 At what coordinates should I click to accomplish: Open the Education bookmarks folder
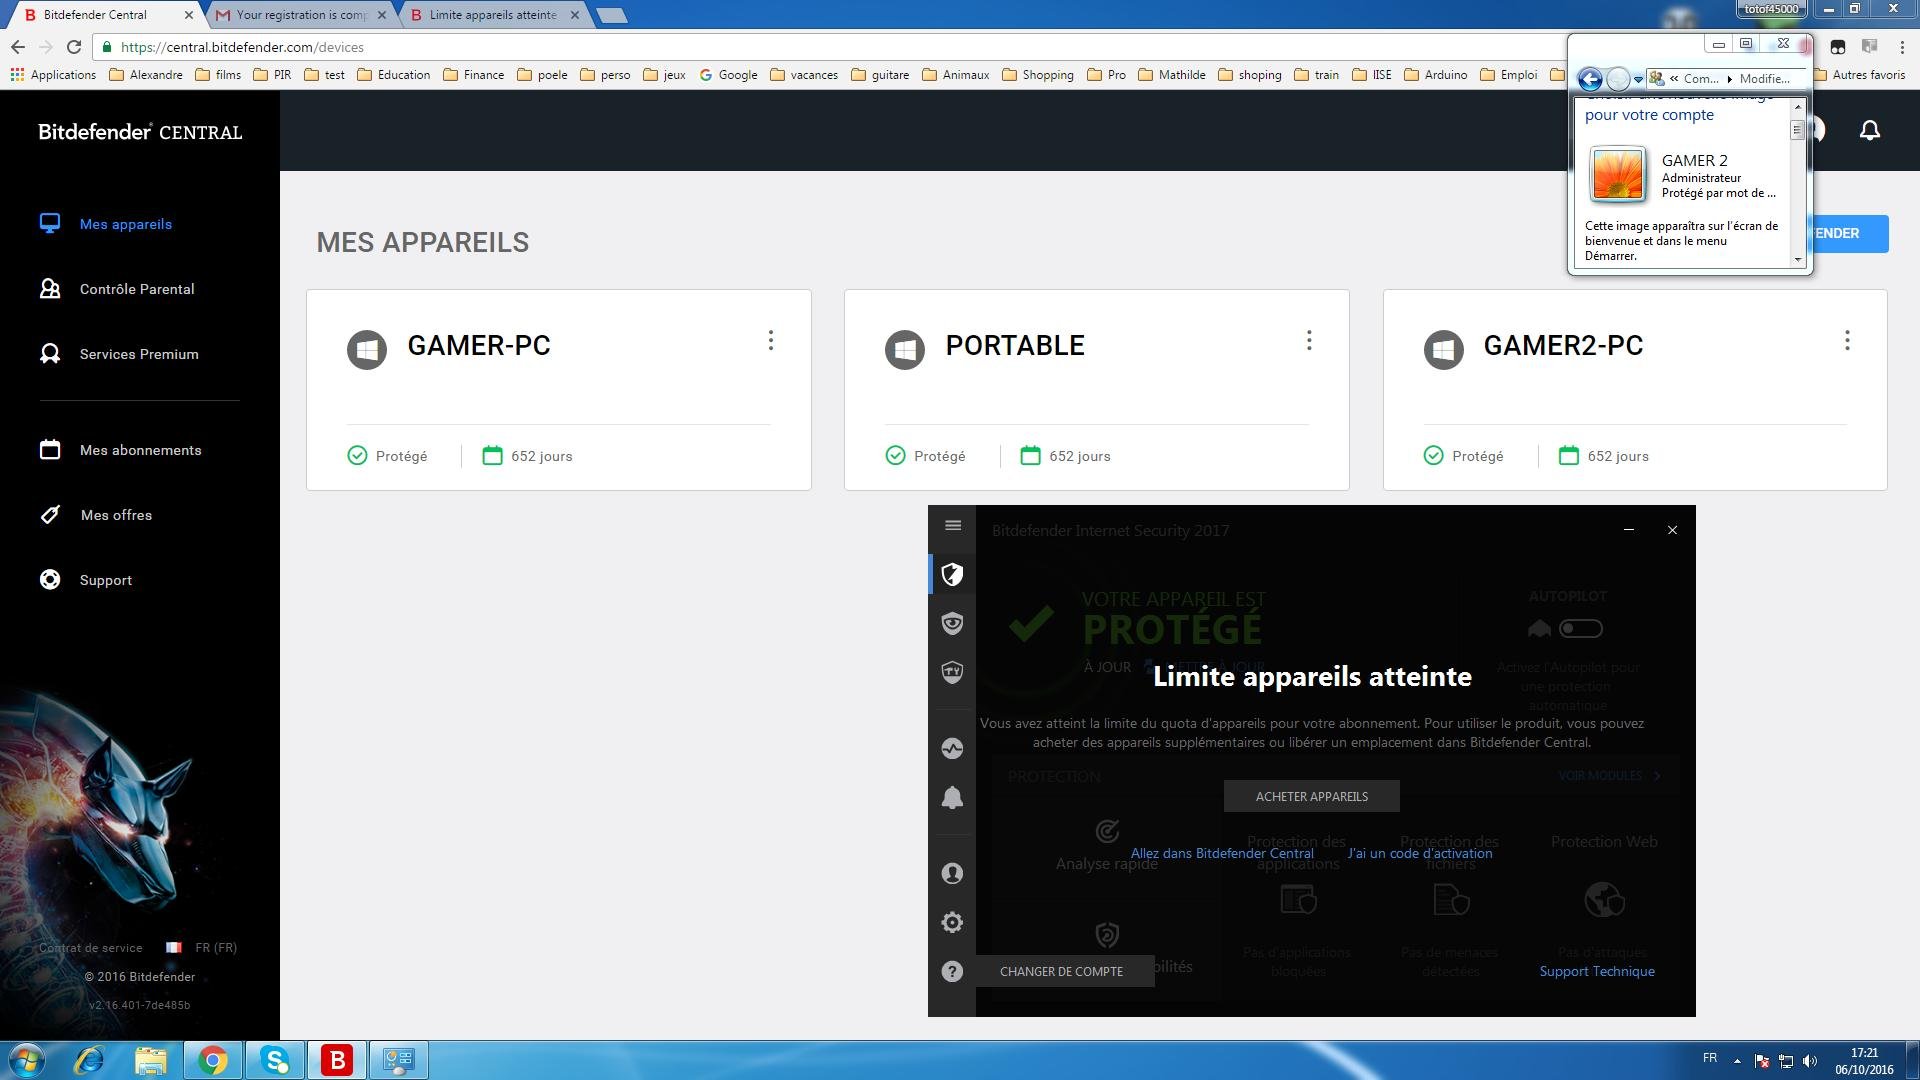point(393,75)
